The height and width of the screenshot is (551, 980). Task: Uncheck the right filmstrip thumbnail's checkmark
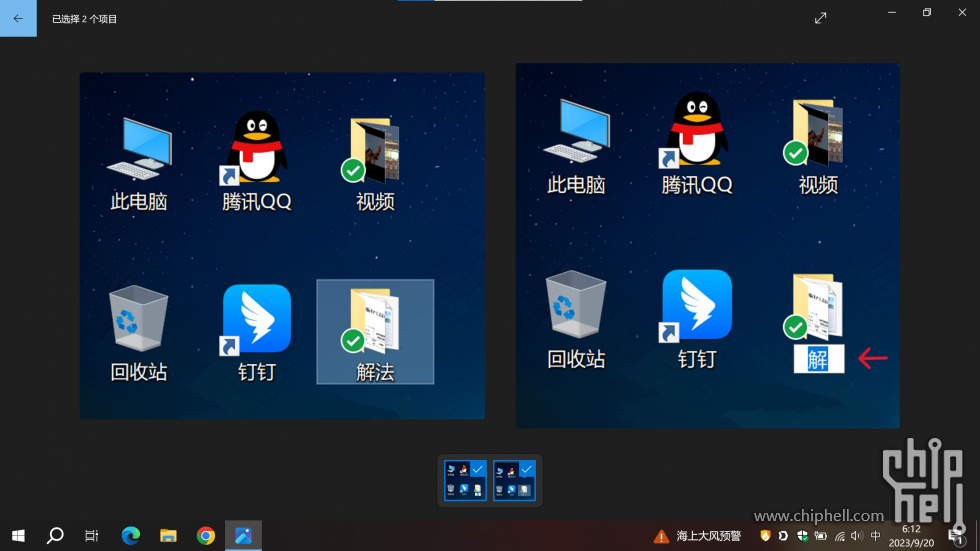coord(527,469)
